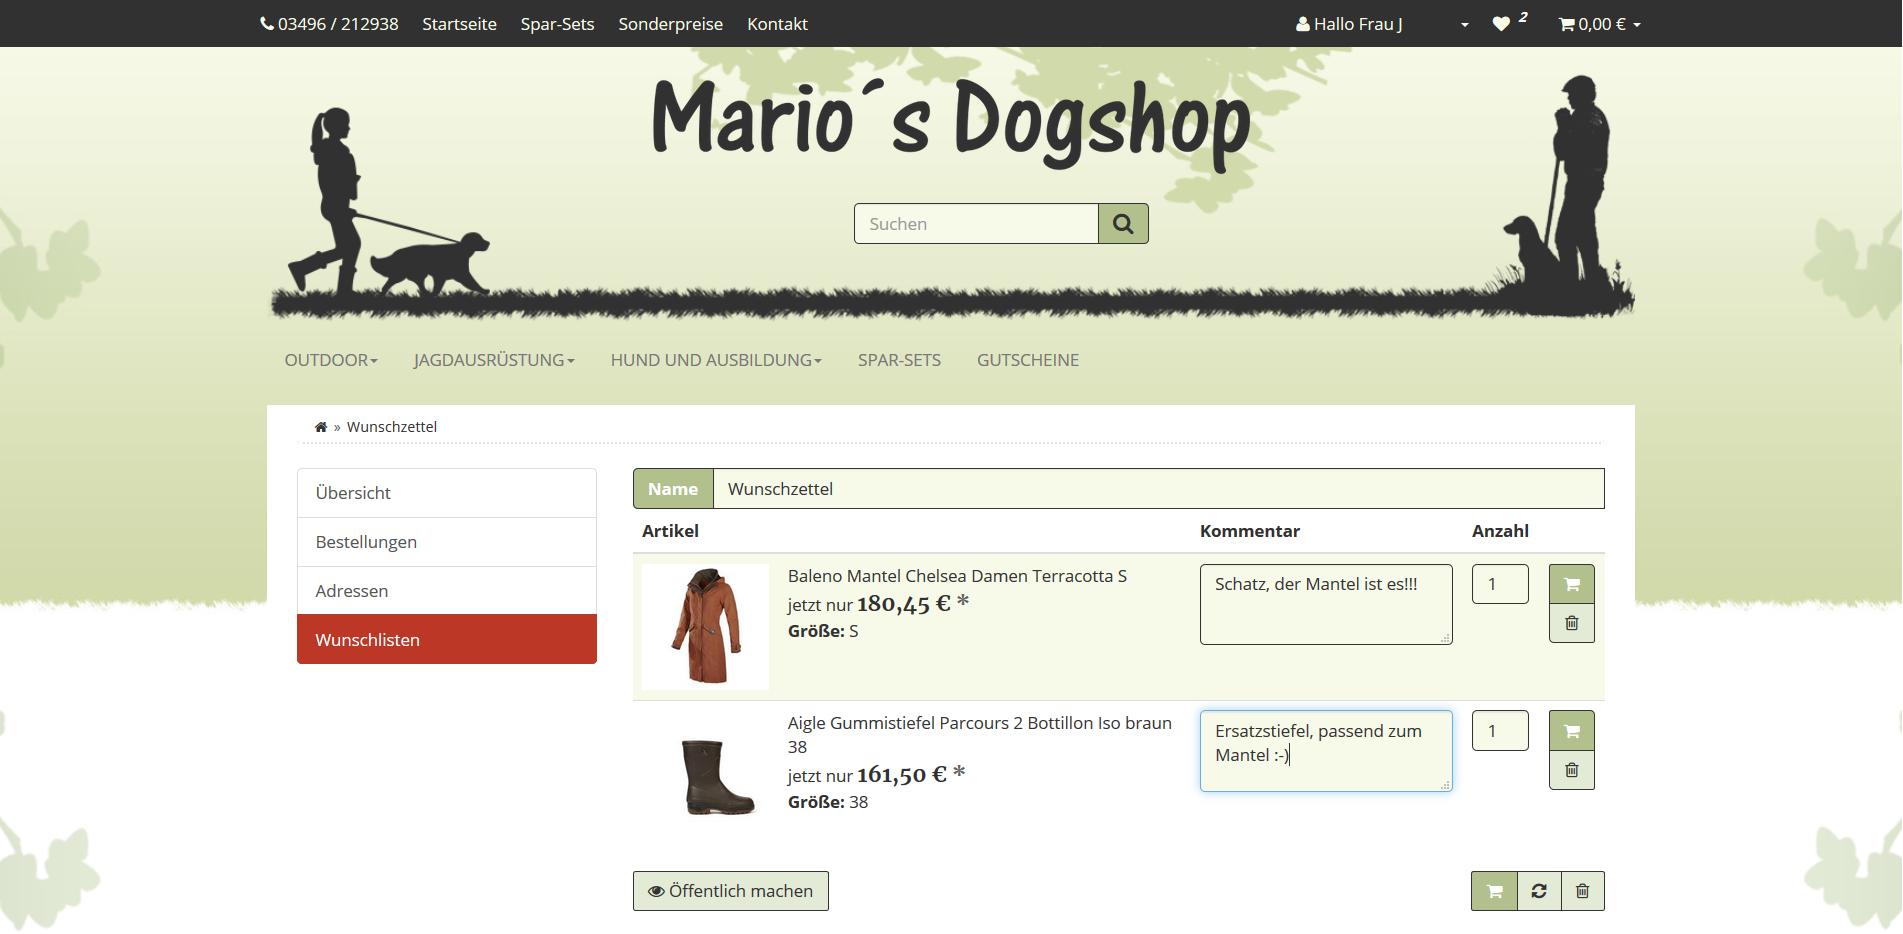This screenshot has height=934, width=1903.
Task: Click quantity field for Baleno Mantel
Action: (1500, 584)
